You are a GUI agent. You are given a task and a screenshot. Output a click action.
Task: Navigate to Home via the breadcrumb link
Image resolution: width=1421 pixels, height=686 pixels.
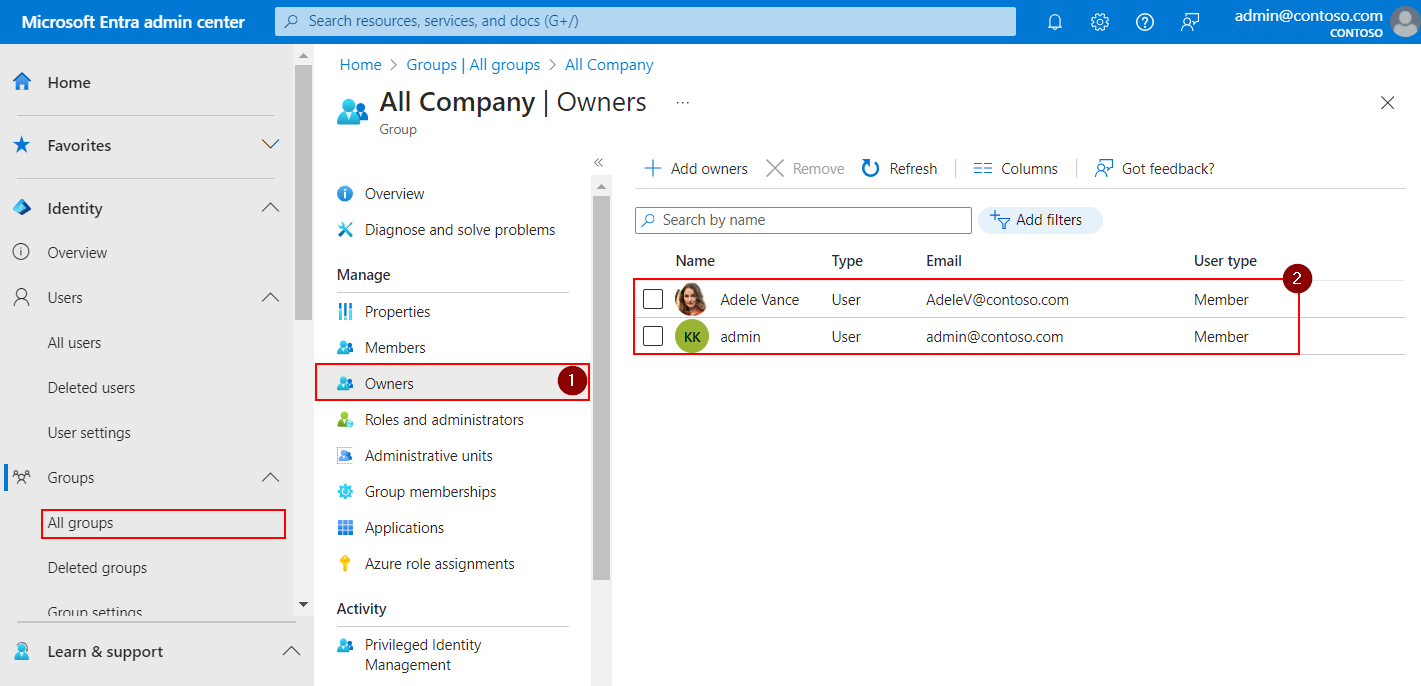(360, 64)
